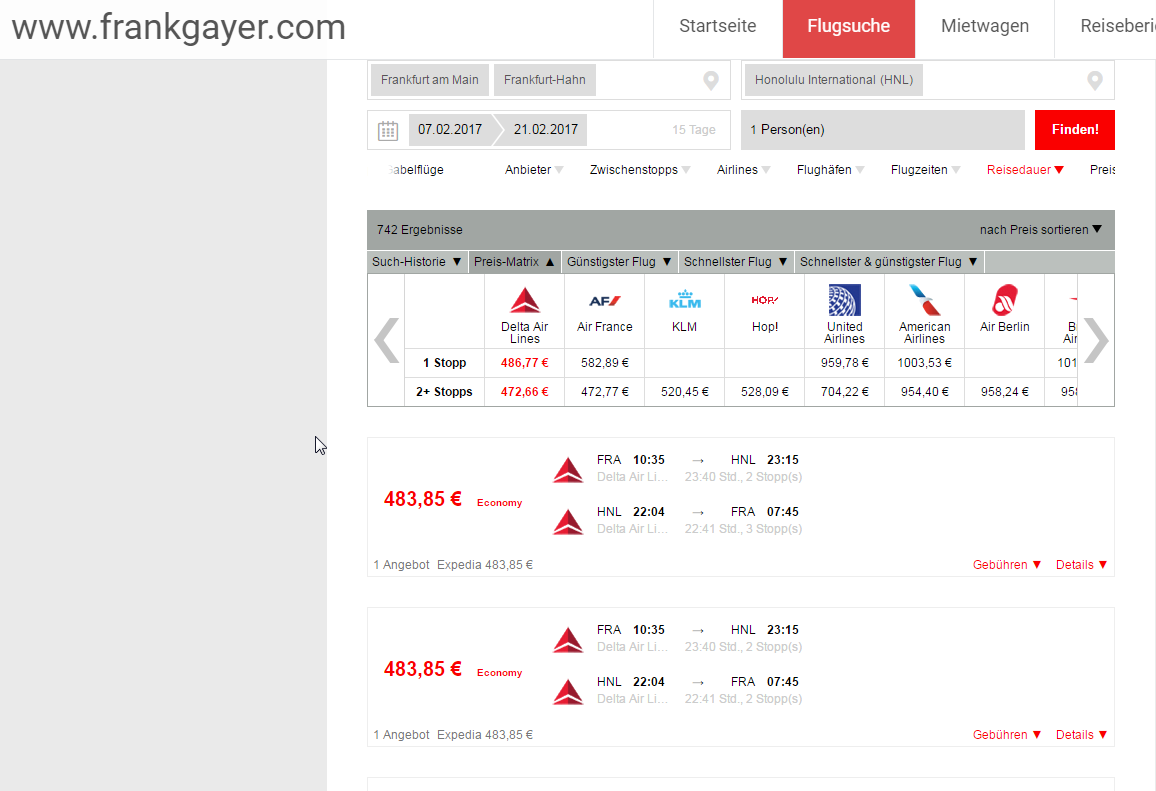
Task: Select the American Airlines logo
Action: [x=925, y=300]
